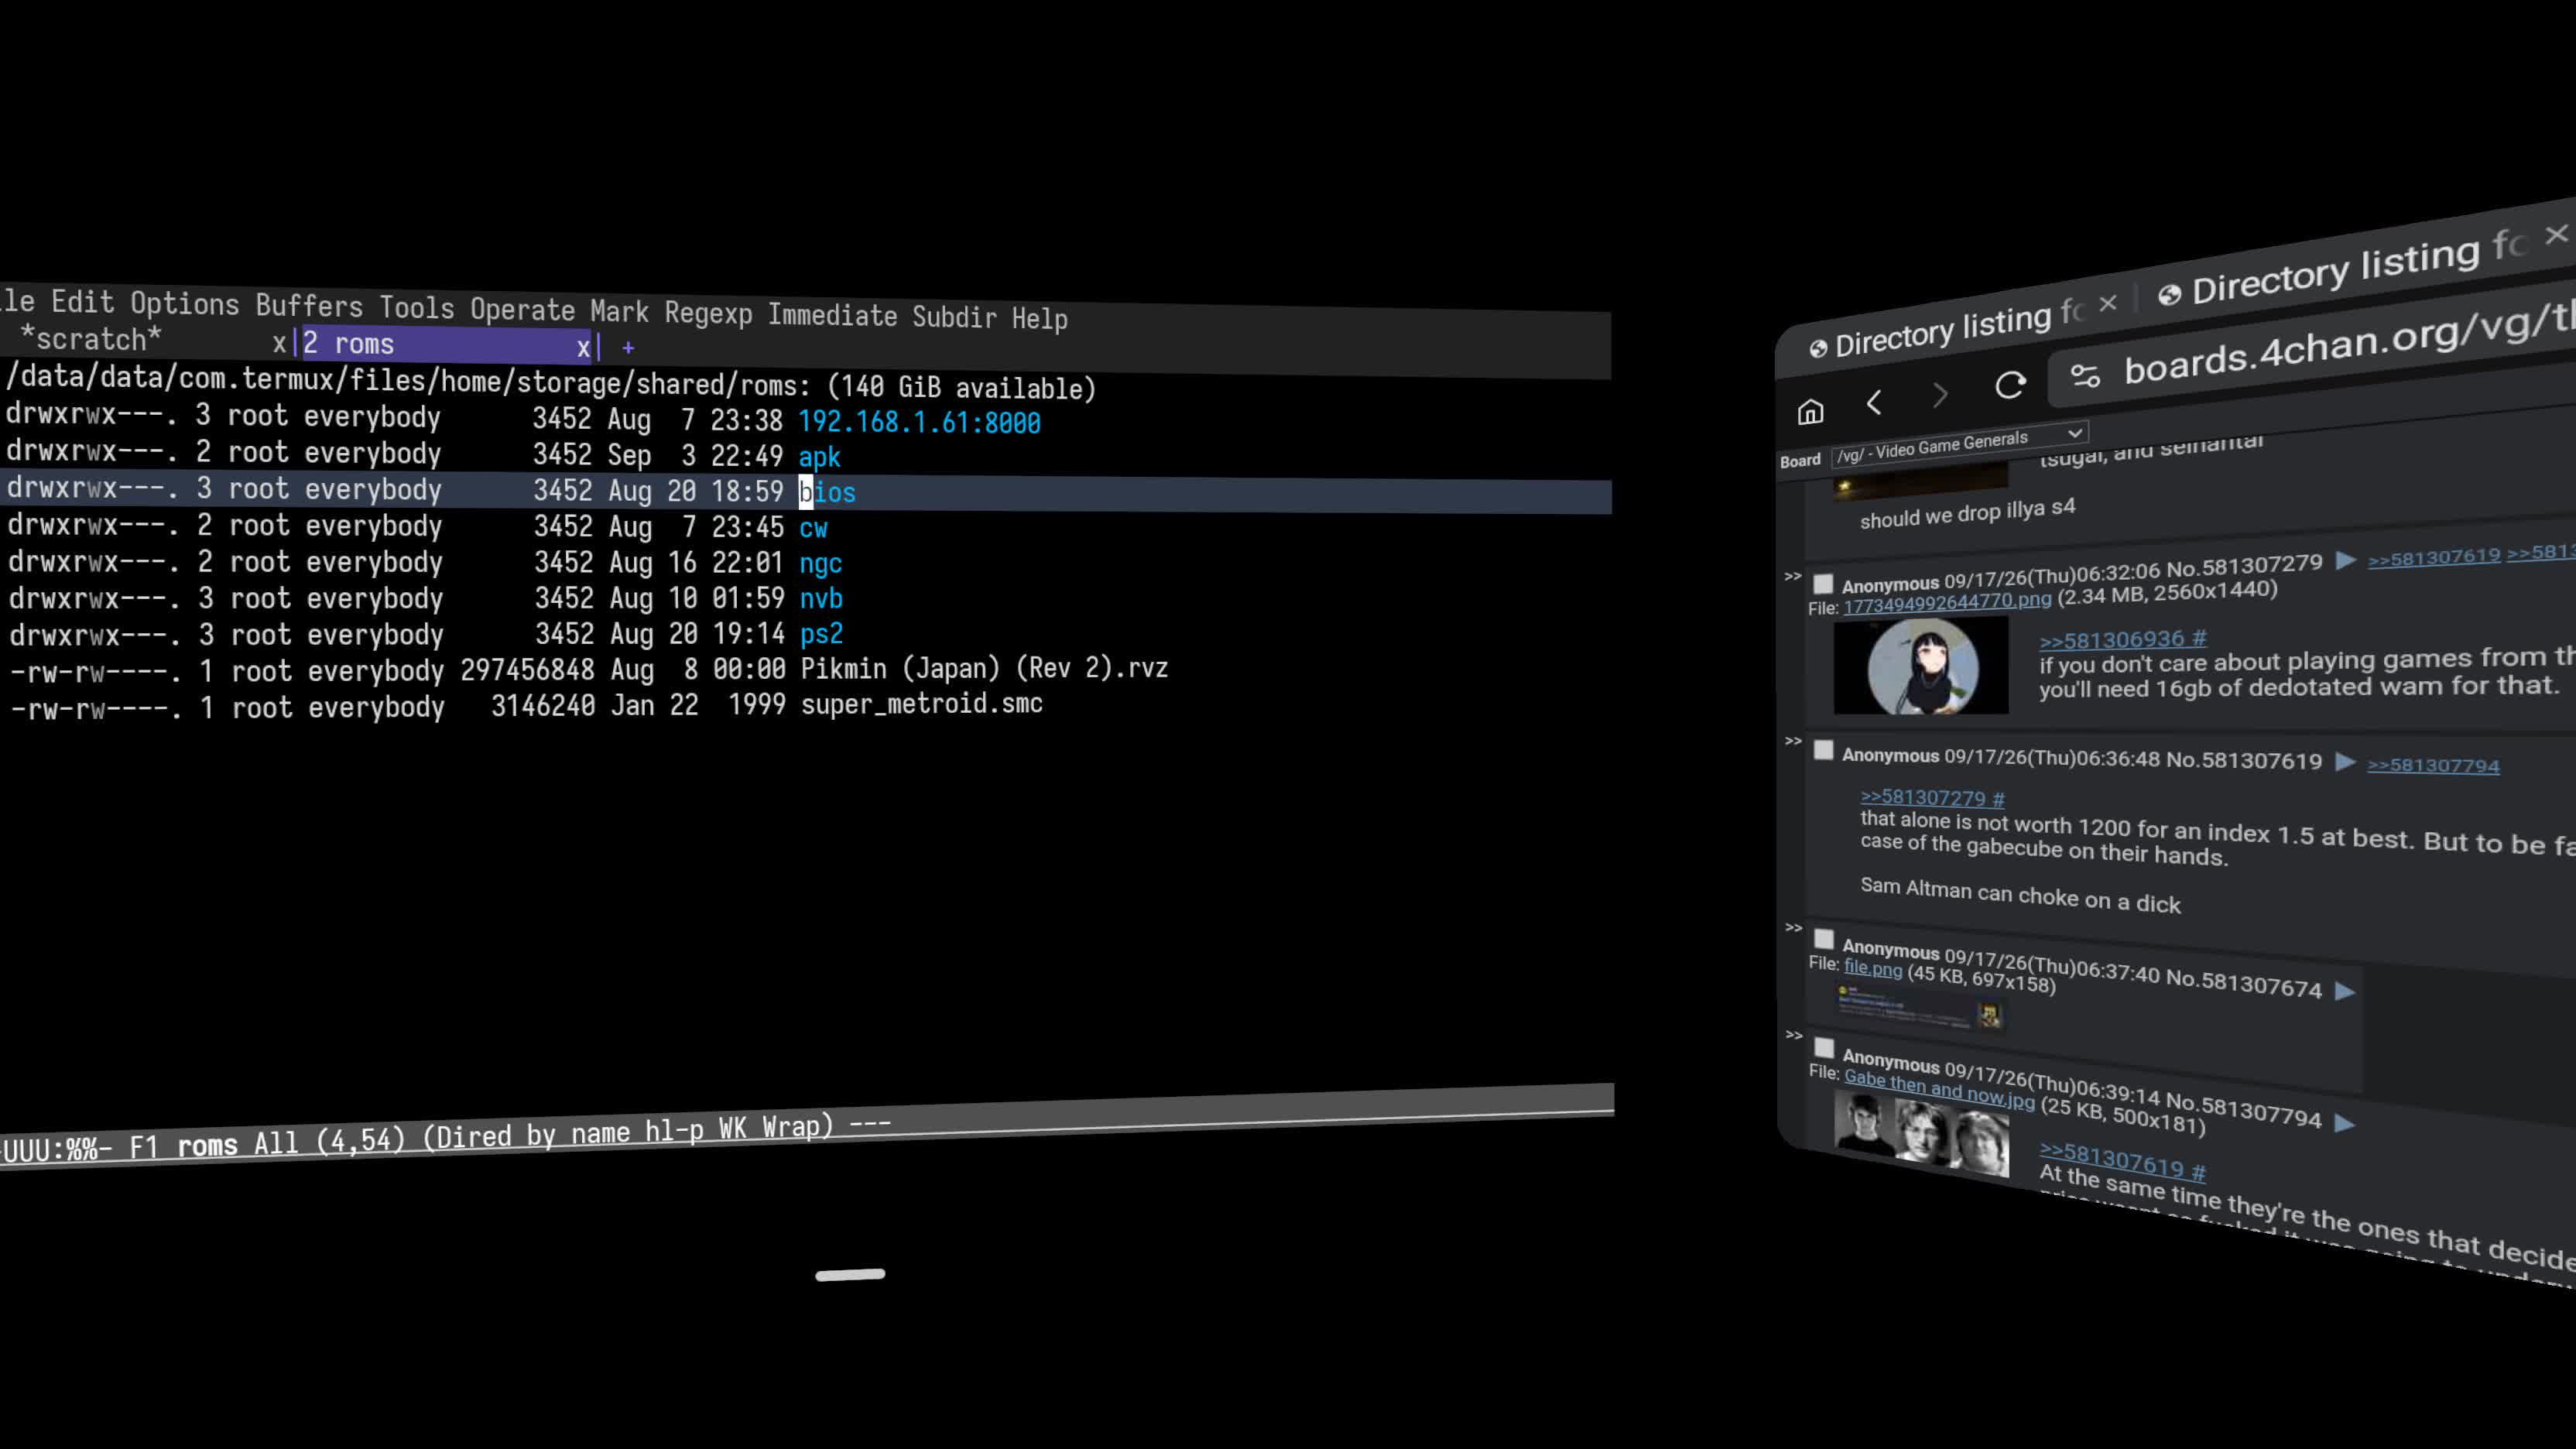Open site settings icon in address bar

tap(2085, 376)
